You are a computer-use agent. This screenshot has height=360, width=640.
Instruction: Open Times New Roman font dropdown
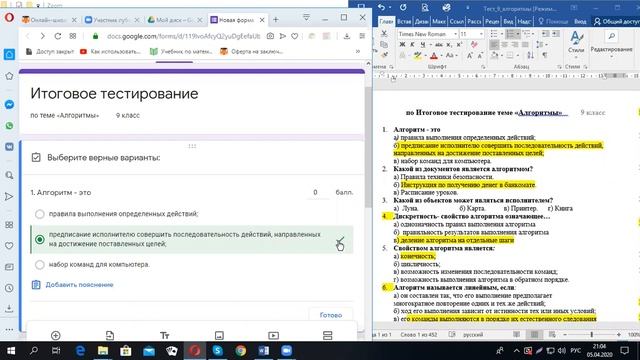pos(455,34)
